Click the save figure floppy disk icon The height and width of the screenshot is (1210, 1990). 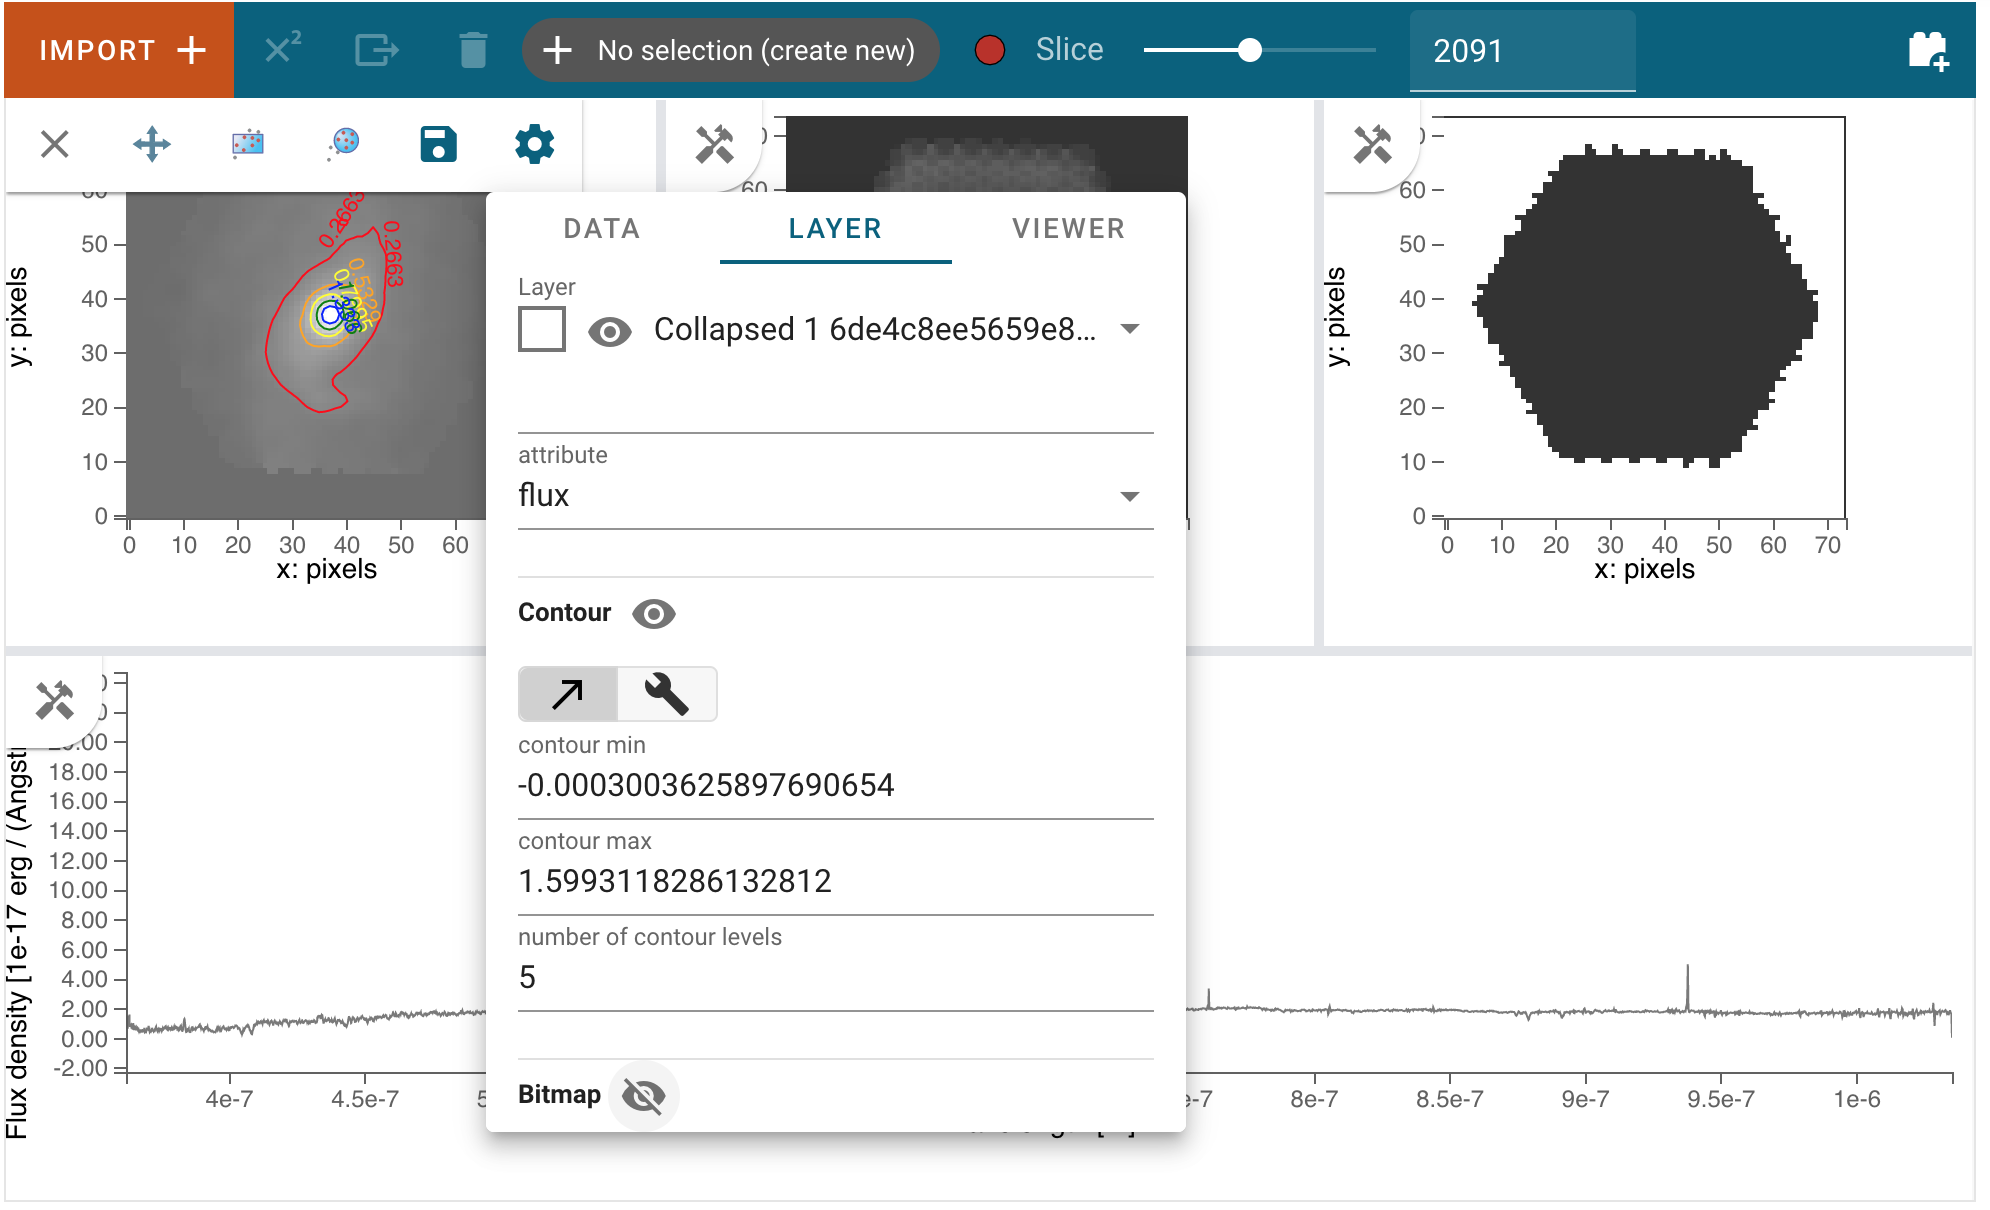438,145
